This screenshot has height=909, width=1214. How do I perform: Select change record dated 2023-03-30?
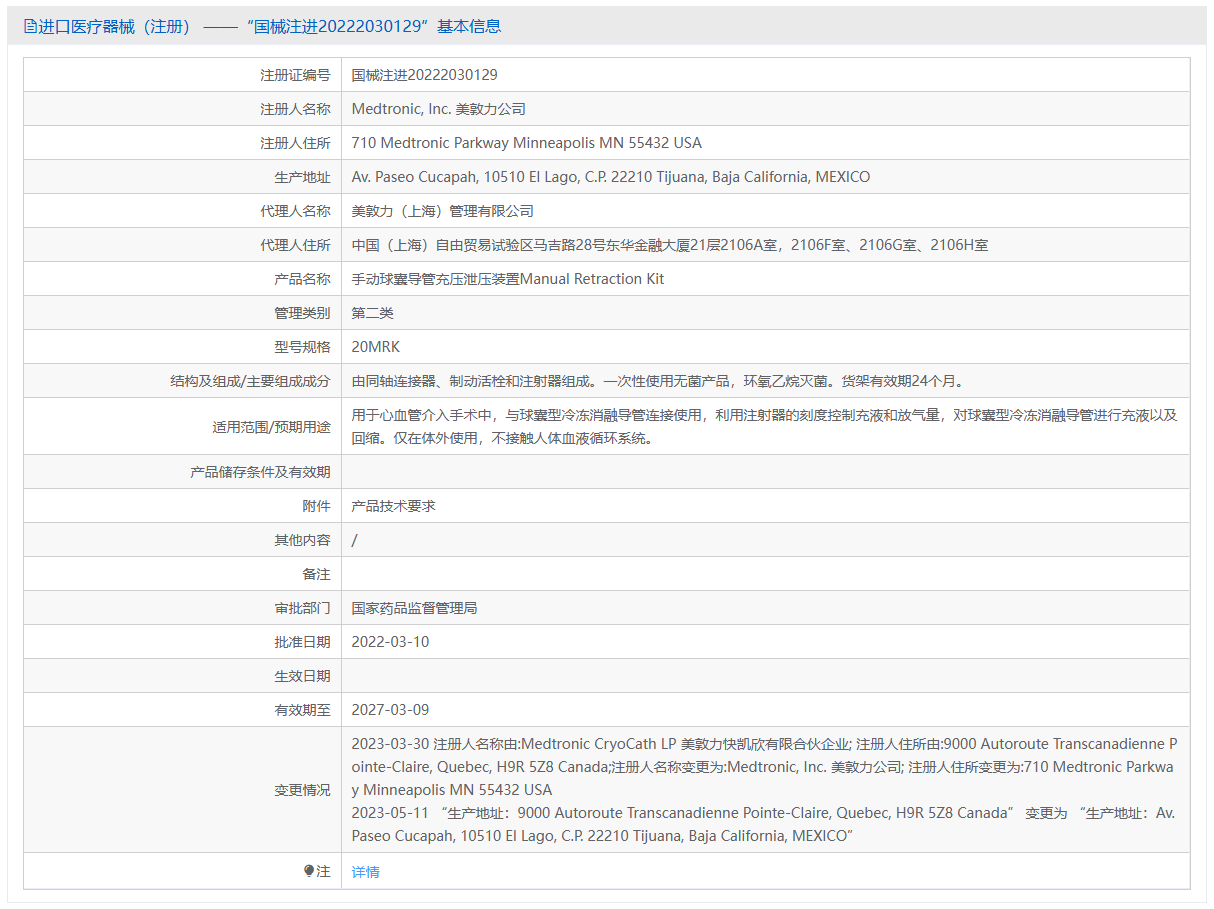[x=765, y=767]
